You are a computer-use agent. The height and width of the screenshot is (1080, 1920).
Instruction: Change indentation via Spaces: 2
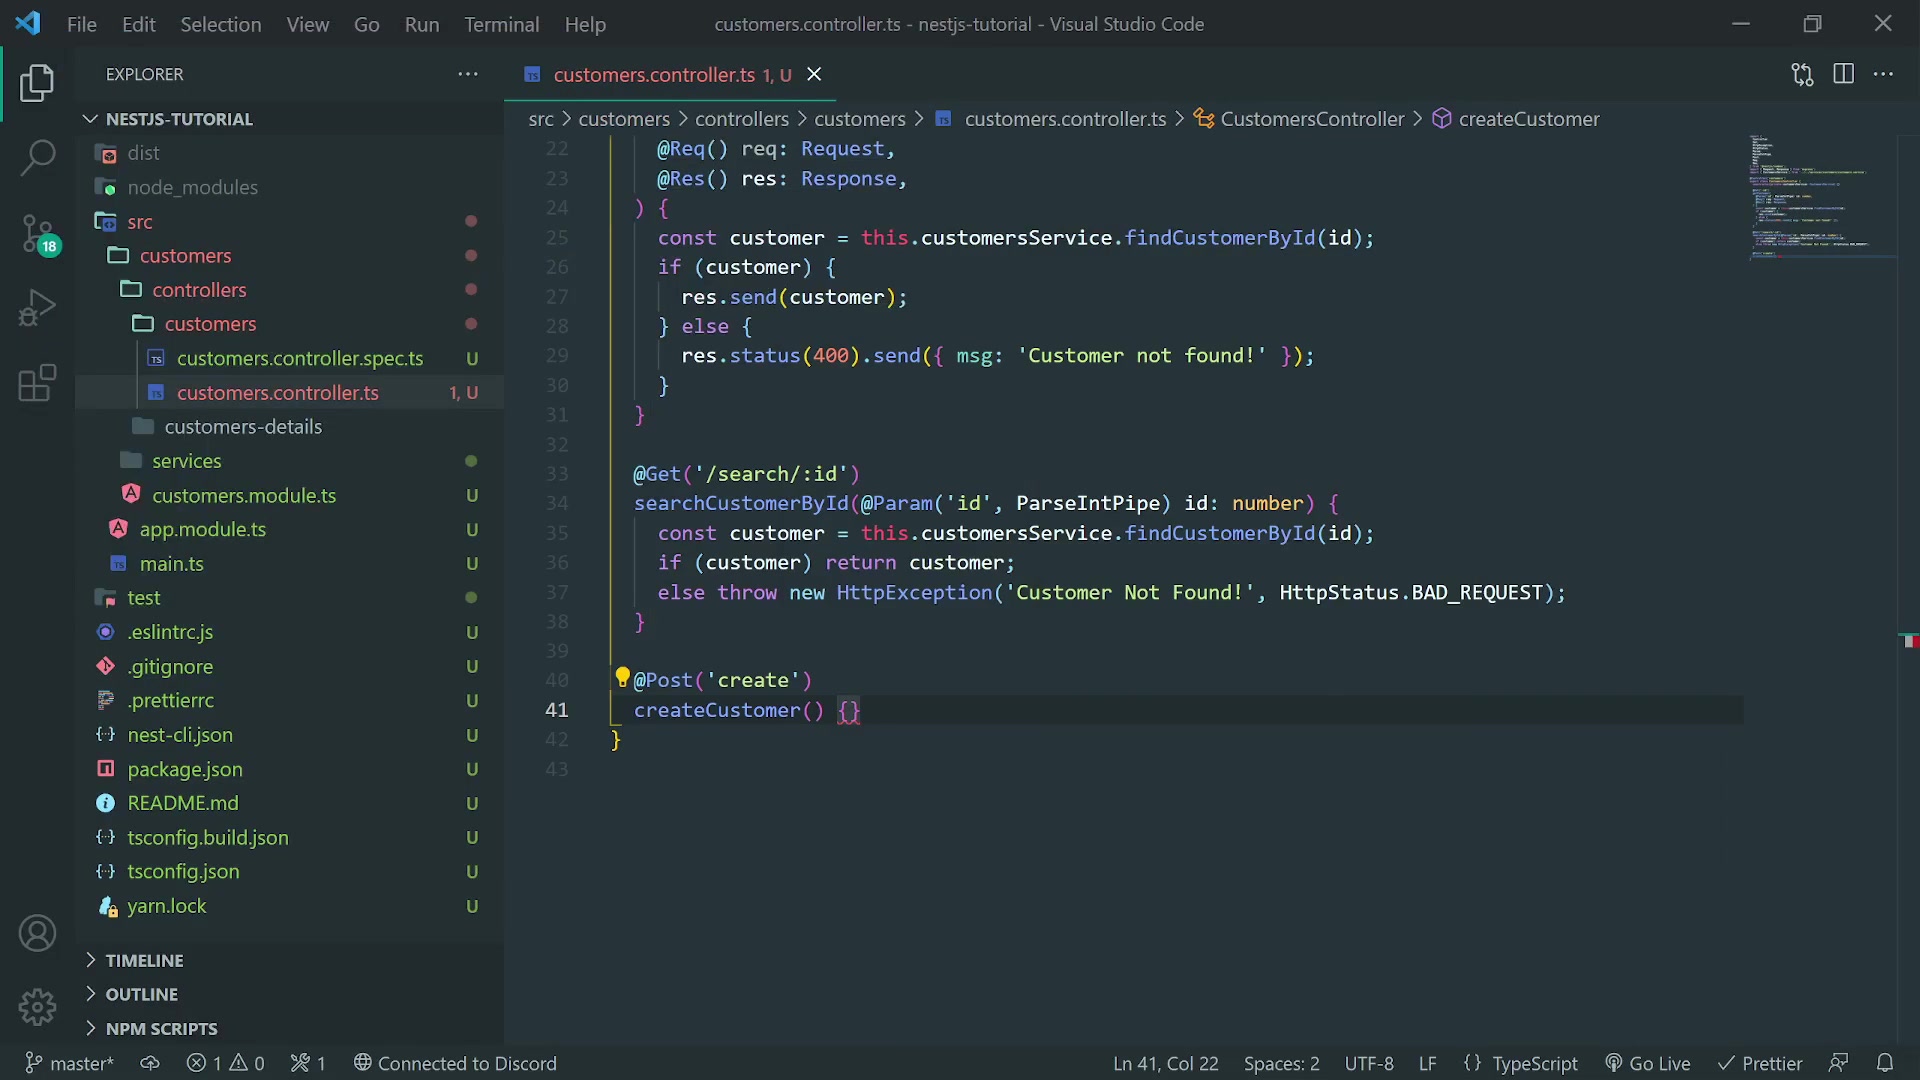(x=1281, y=1063)
